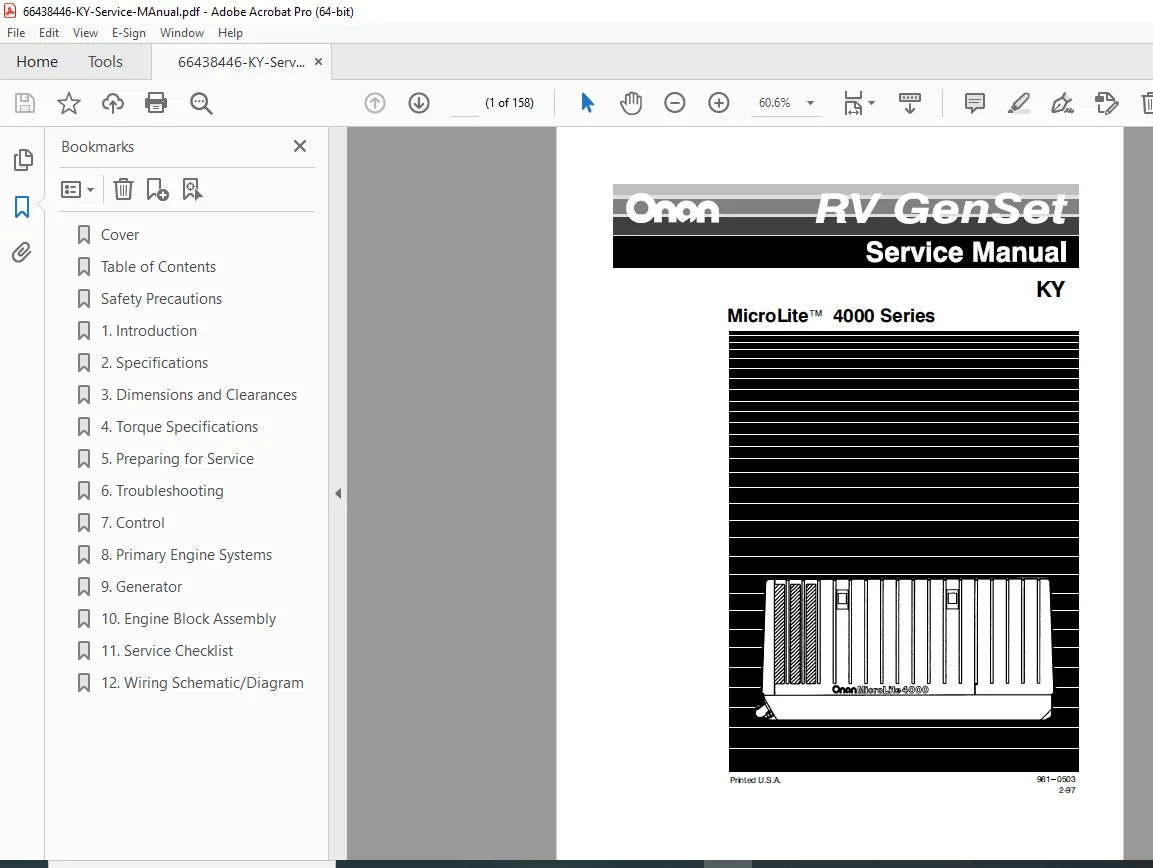Click the (1 of 158) page count

(x=510, y=103)
